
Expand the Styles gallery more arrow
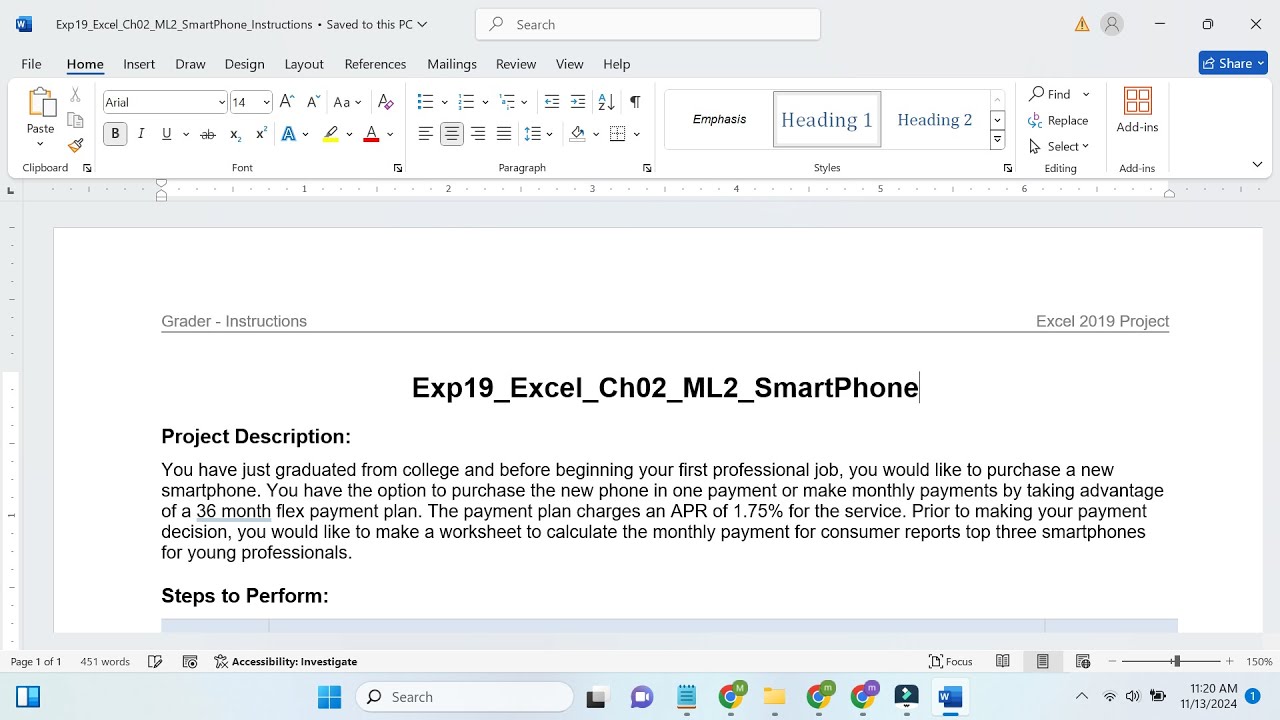point(997,141)
